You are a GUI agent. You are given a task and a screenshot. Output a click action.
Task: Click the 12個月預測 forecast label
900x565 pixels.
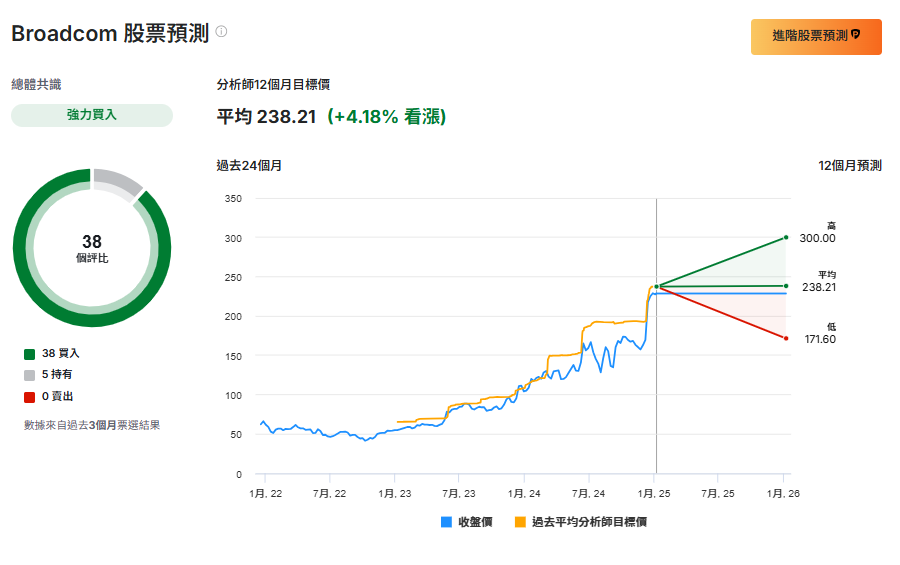(x=849, y=166)
